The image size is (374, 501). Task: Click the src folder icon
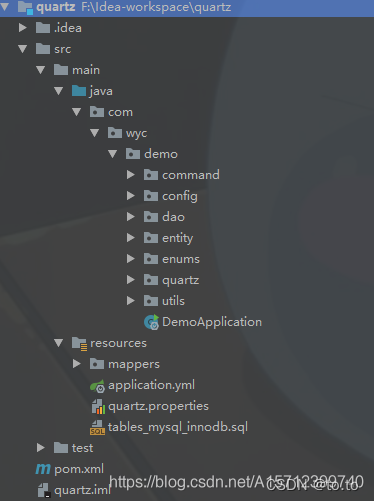[x=43, y=49]
